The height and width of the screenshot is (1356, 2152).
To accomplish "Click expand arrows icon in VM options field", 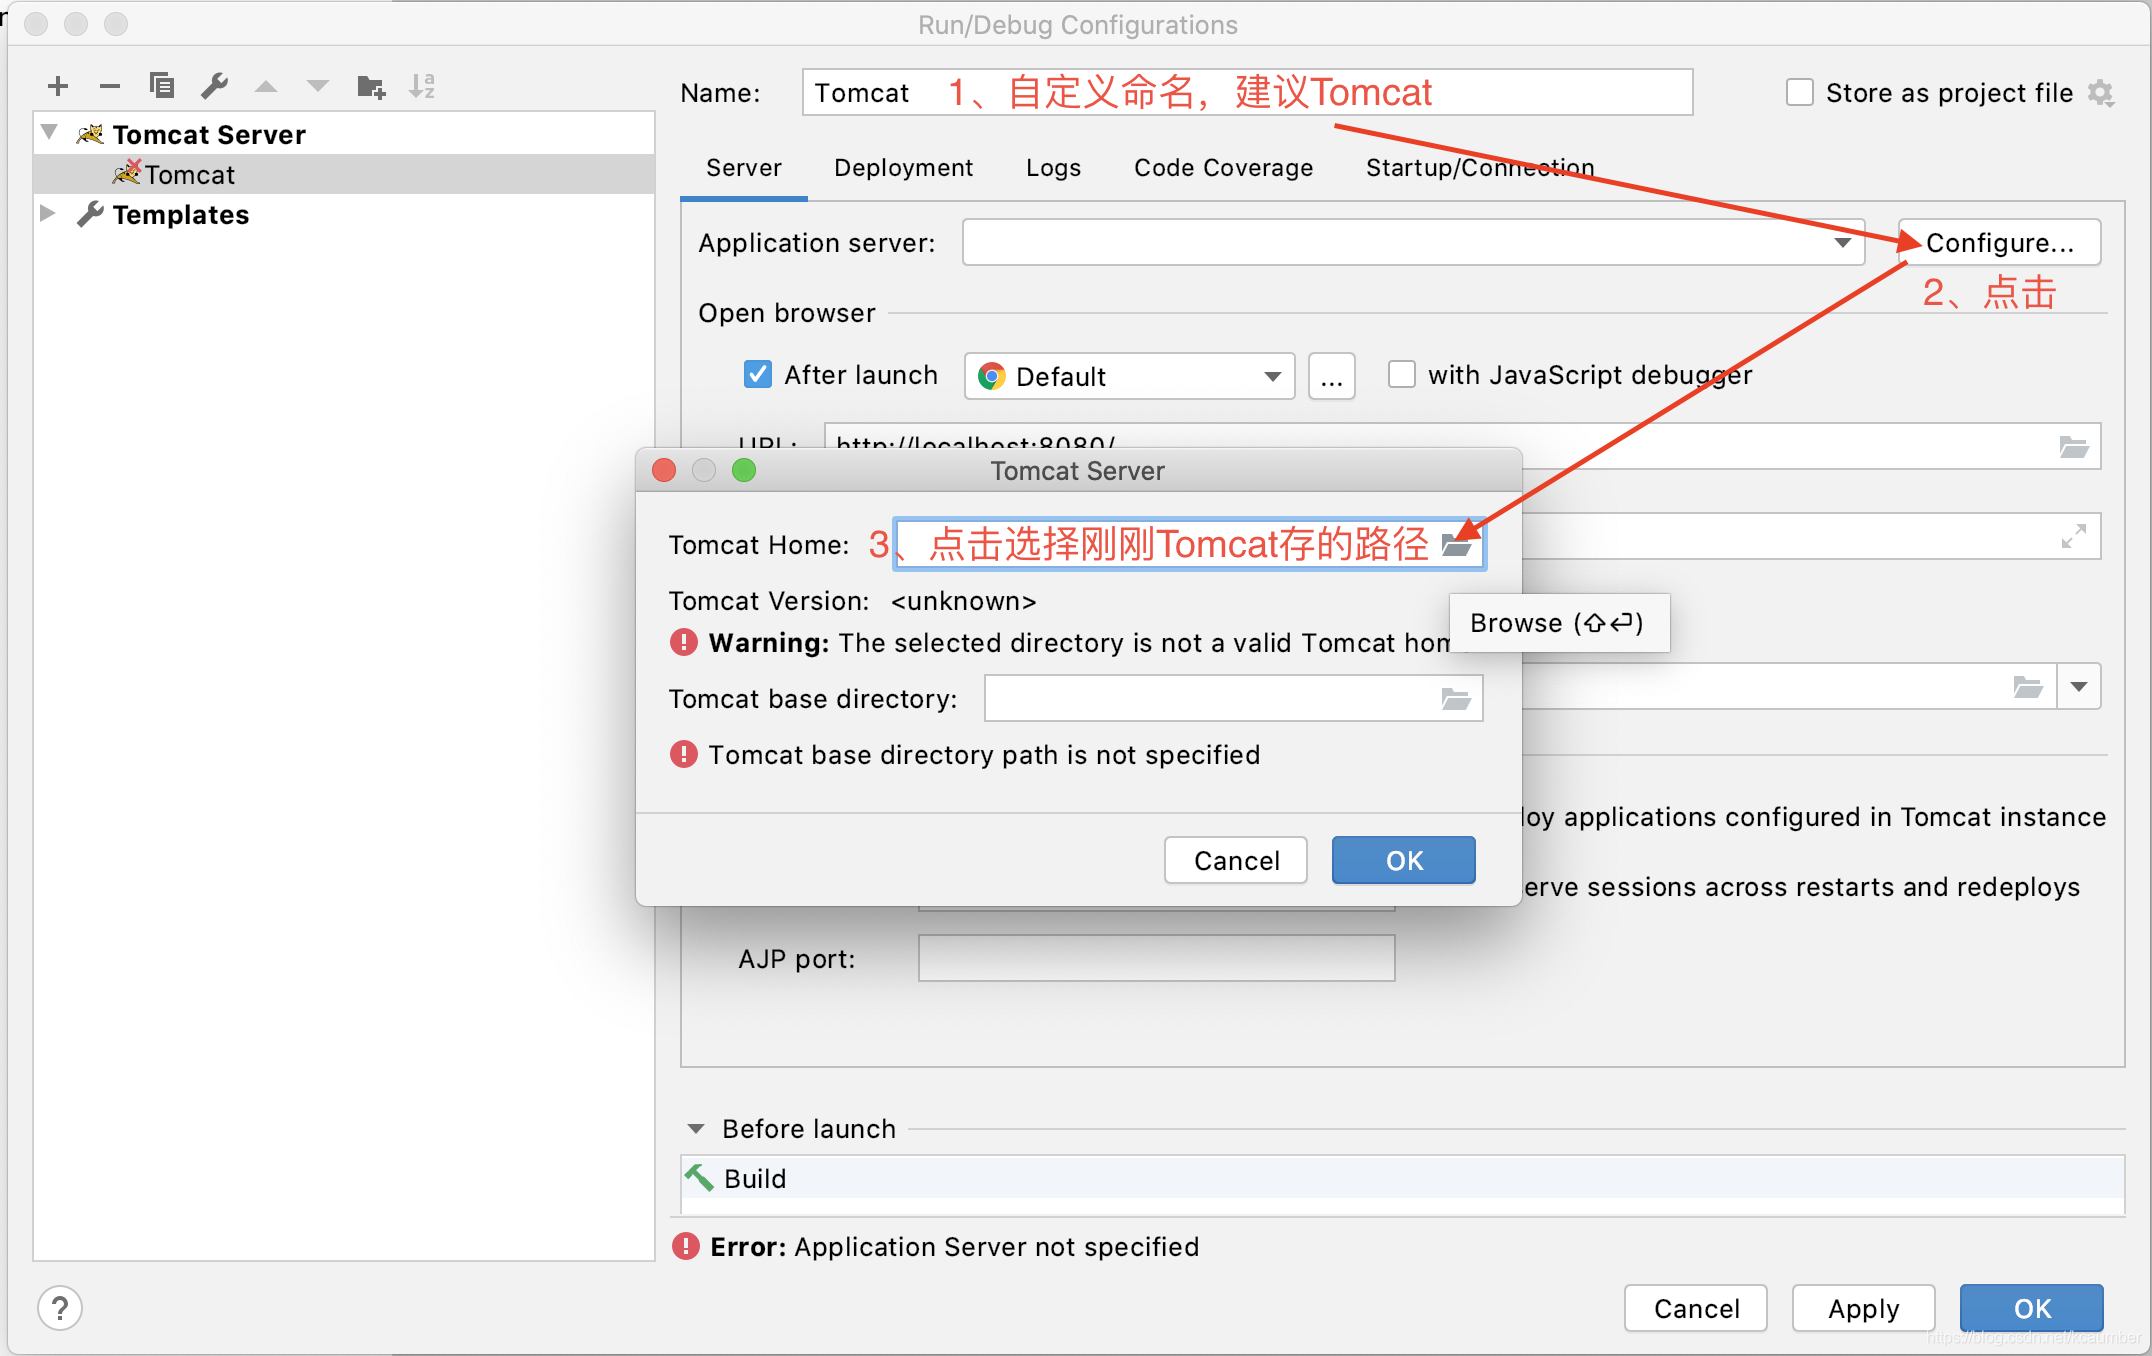I will click(2074, 537).
